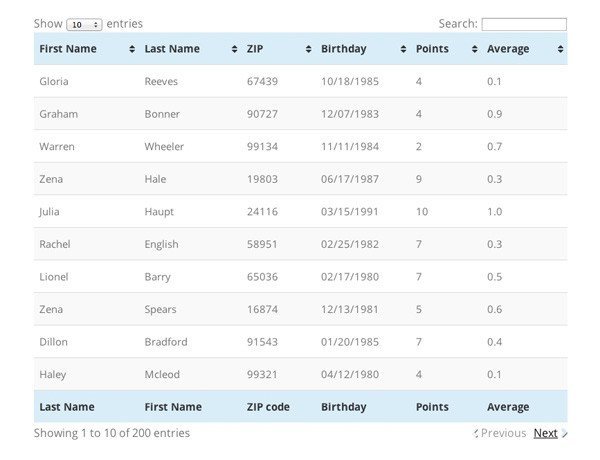
Task: Click birthday 11/11/1984 in Warren's row
Action: coord(349,147)
